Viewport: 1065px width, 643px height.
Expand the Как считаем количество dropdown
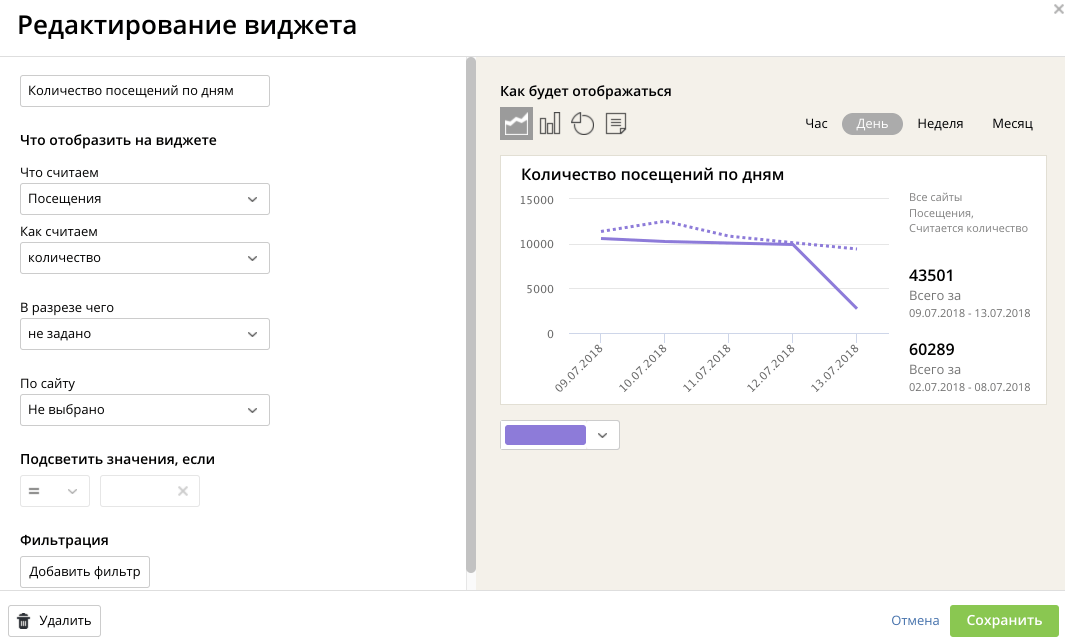click(x=145, y=258)
